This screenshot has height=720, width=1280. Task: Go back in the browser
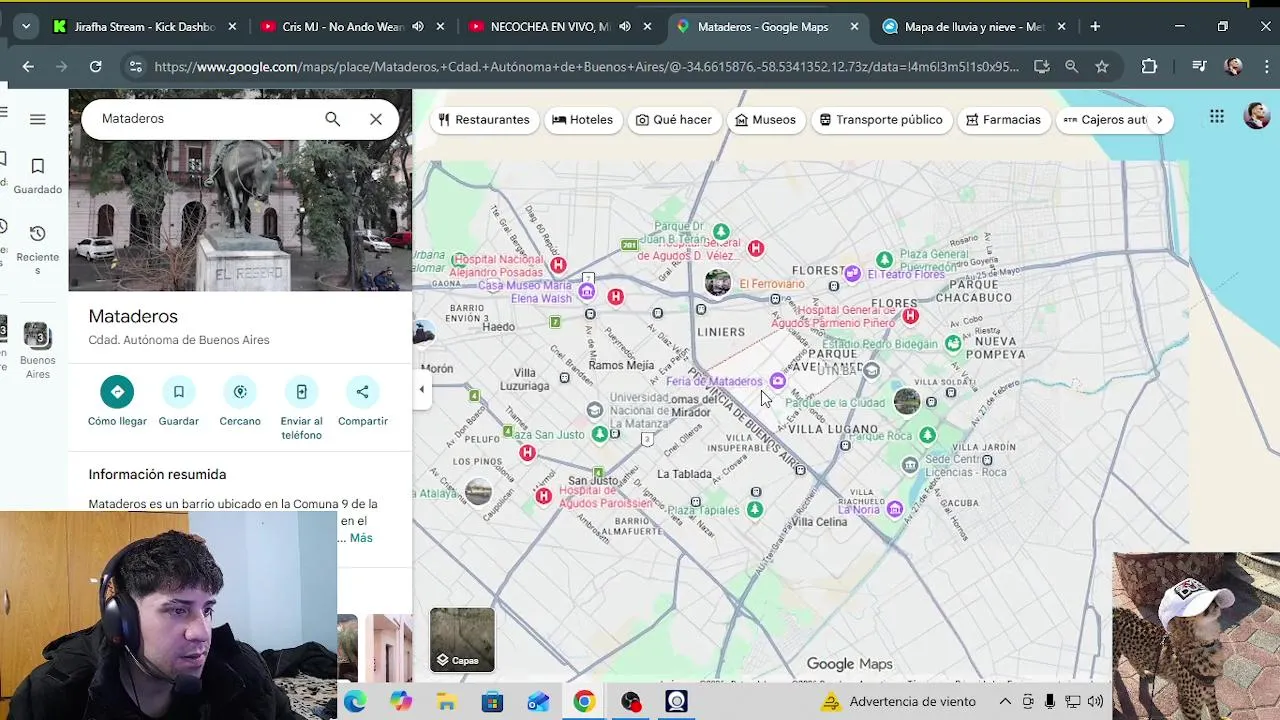(28, 67)
